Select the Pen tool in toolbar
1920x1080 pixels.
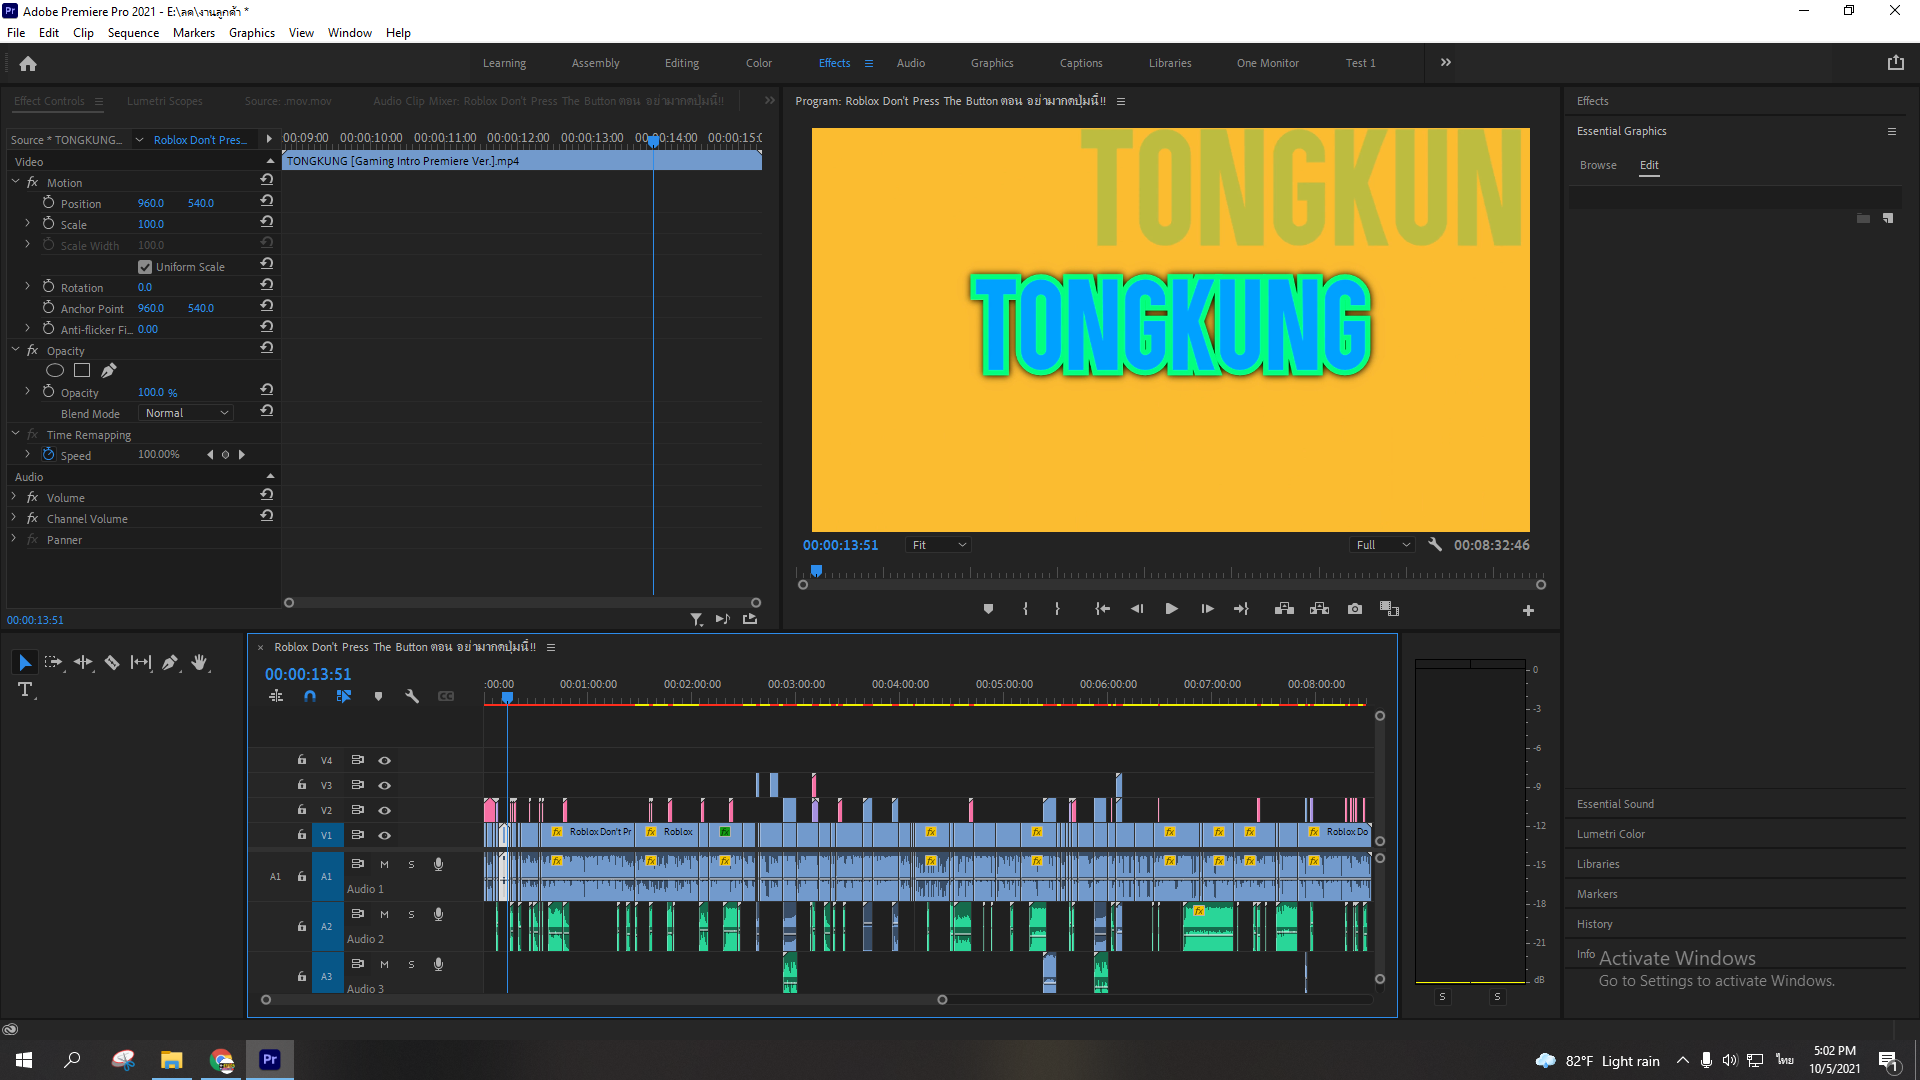coord(170,662)
